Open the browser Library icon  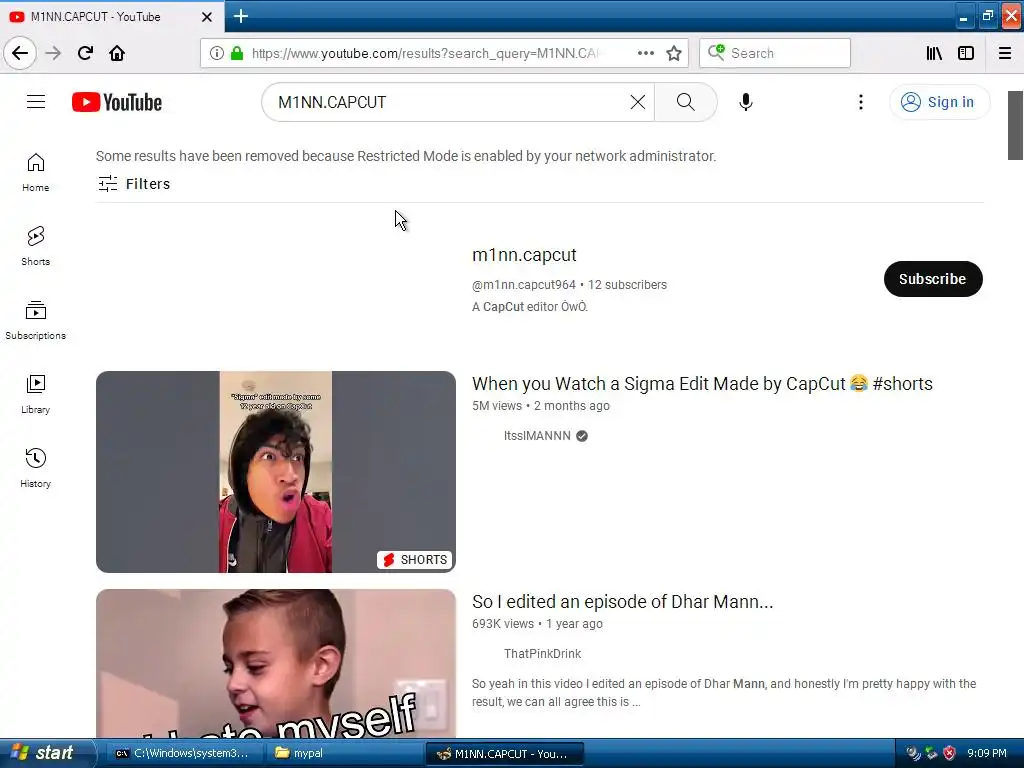pyautogui.click(x=934, y=54)
